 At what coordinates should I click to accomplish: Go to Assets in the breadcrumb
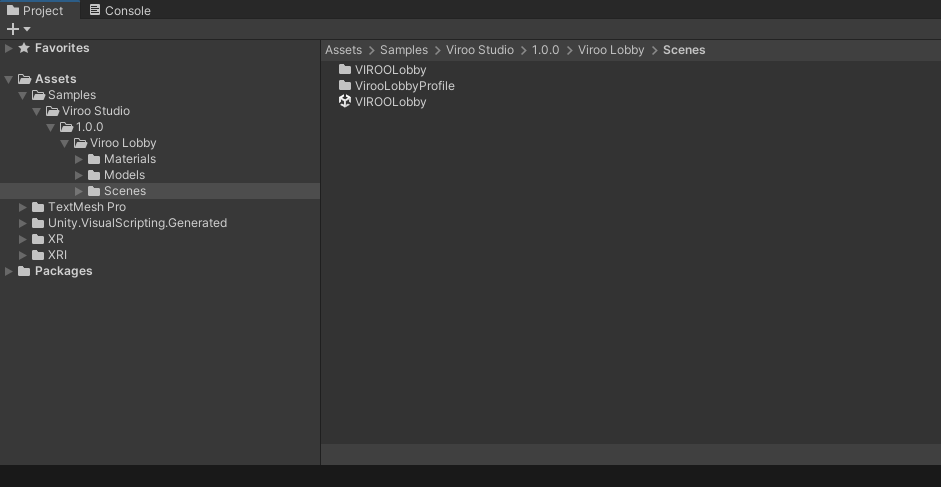pyautogui.click(x=343, y=50)
